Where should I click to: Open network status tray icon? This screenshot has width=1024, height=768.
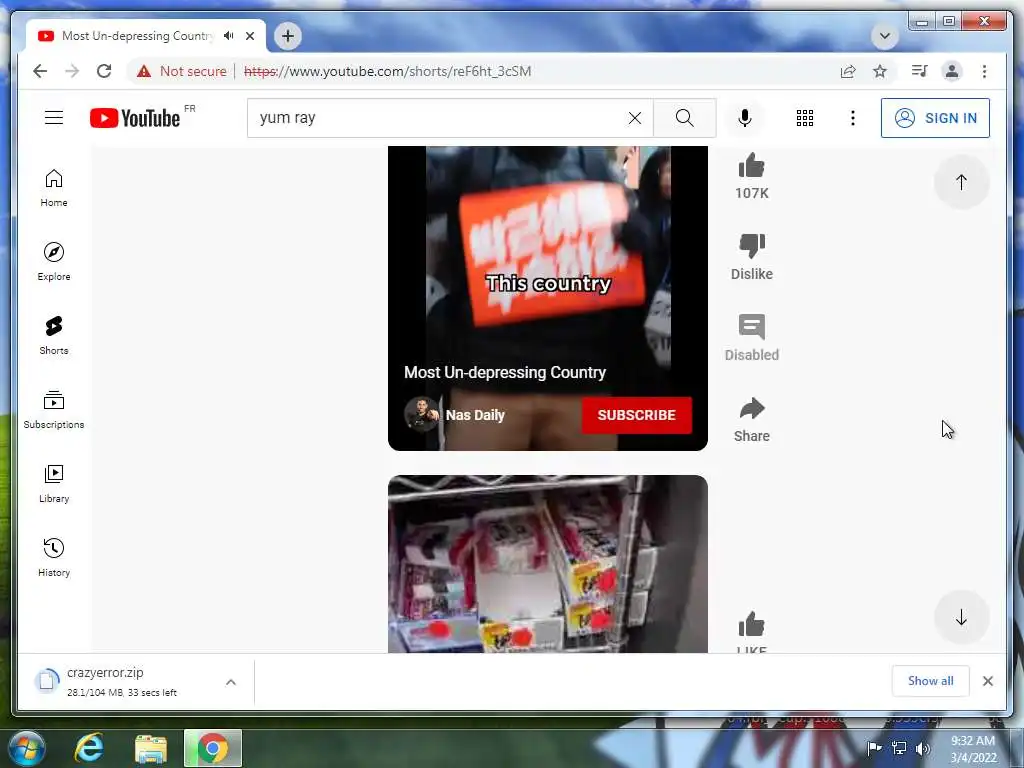coord(899,748)
